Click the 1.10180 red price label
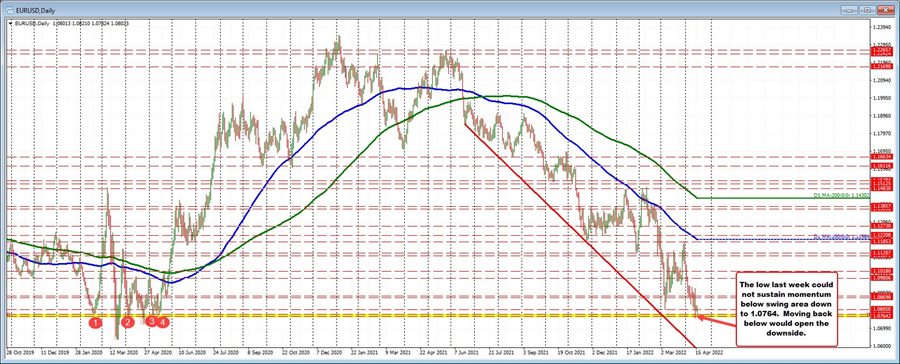 882,270
